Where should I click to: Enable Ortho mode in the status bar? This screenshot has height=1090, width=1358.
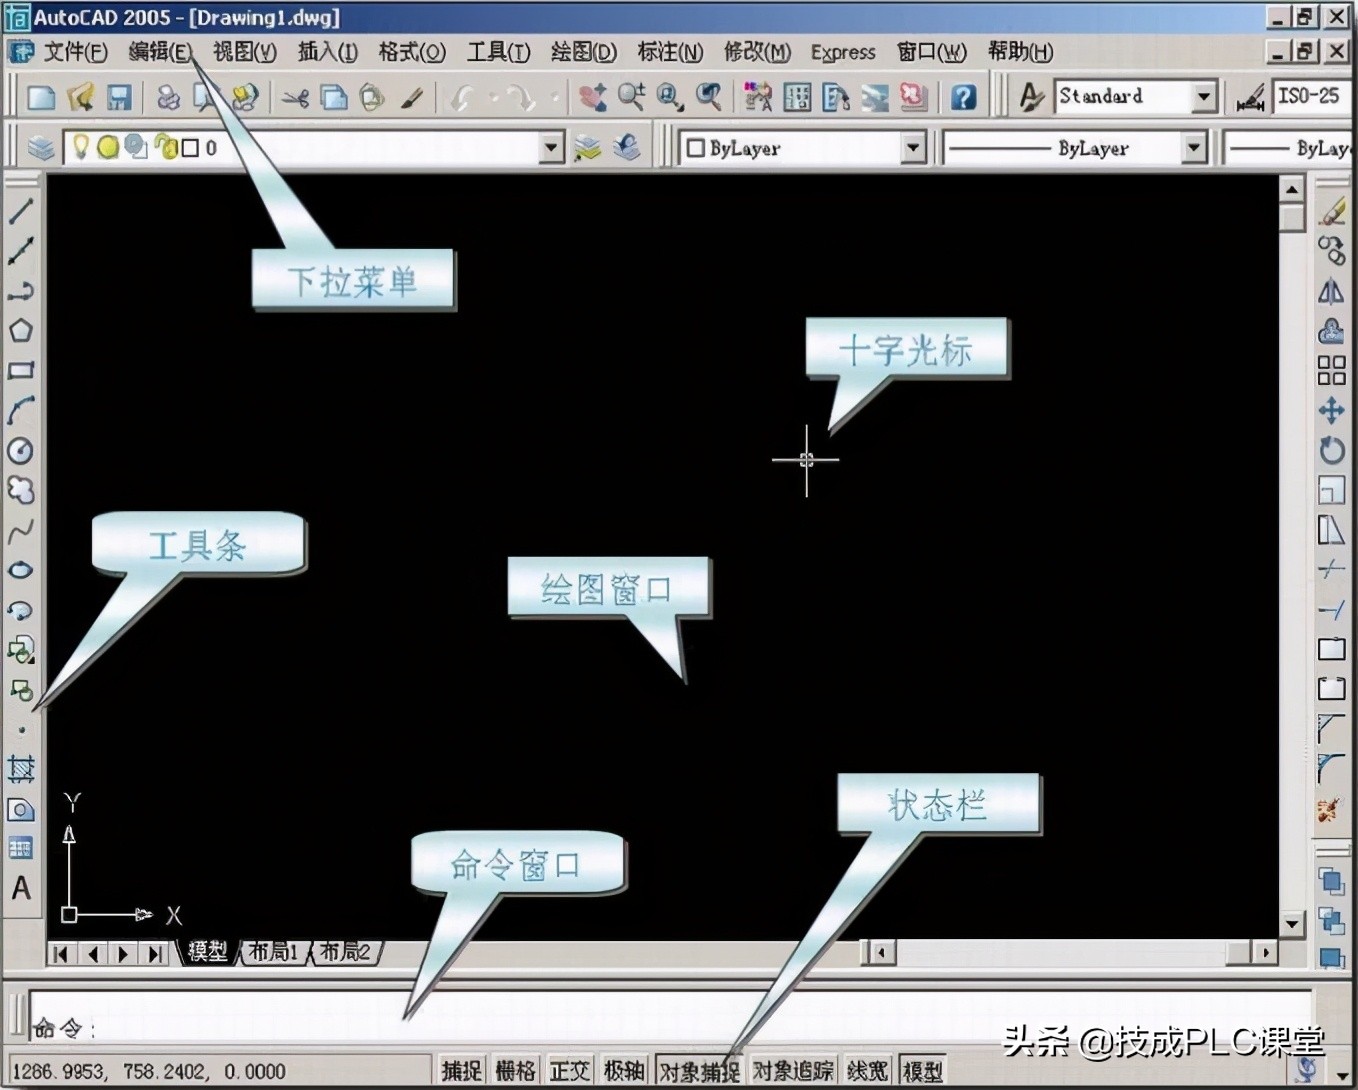570,1070
